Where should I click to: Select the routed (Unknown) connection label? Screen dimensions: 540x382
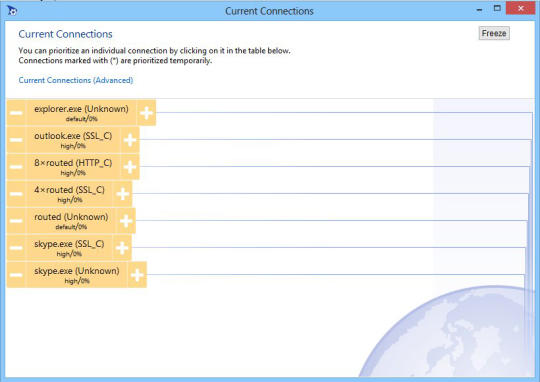[x=71, y=220]
